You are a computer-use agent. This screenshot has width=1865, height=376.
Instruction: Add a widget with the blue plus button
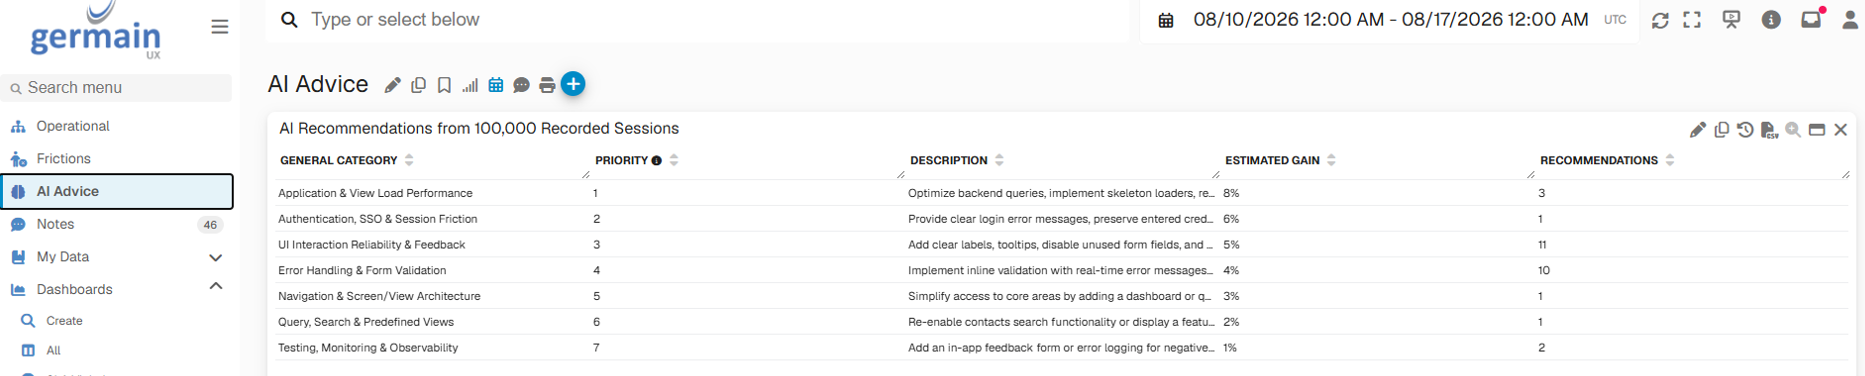pyautogui.click(x=573, y=84)
